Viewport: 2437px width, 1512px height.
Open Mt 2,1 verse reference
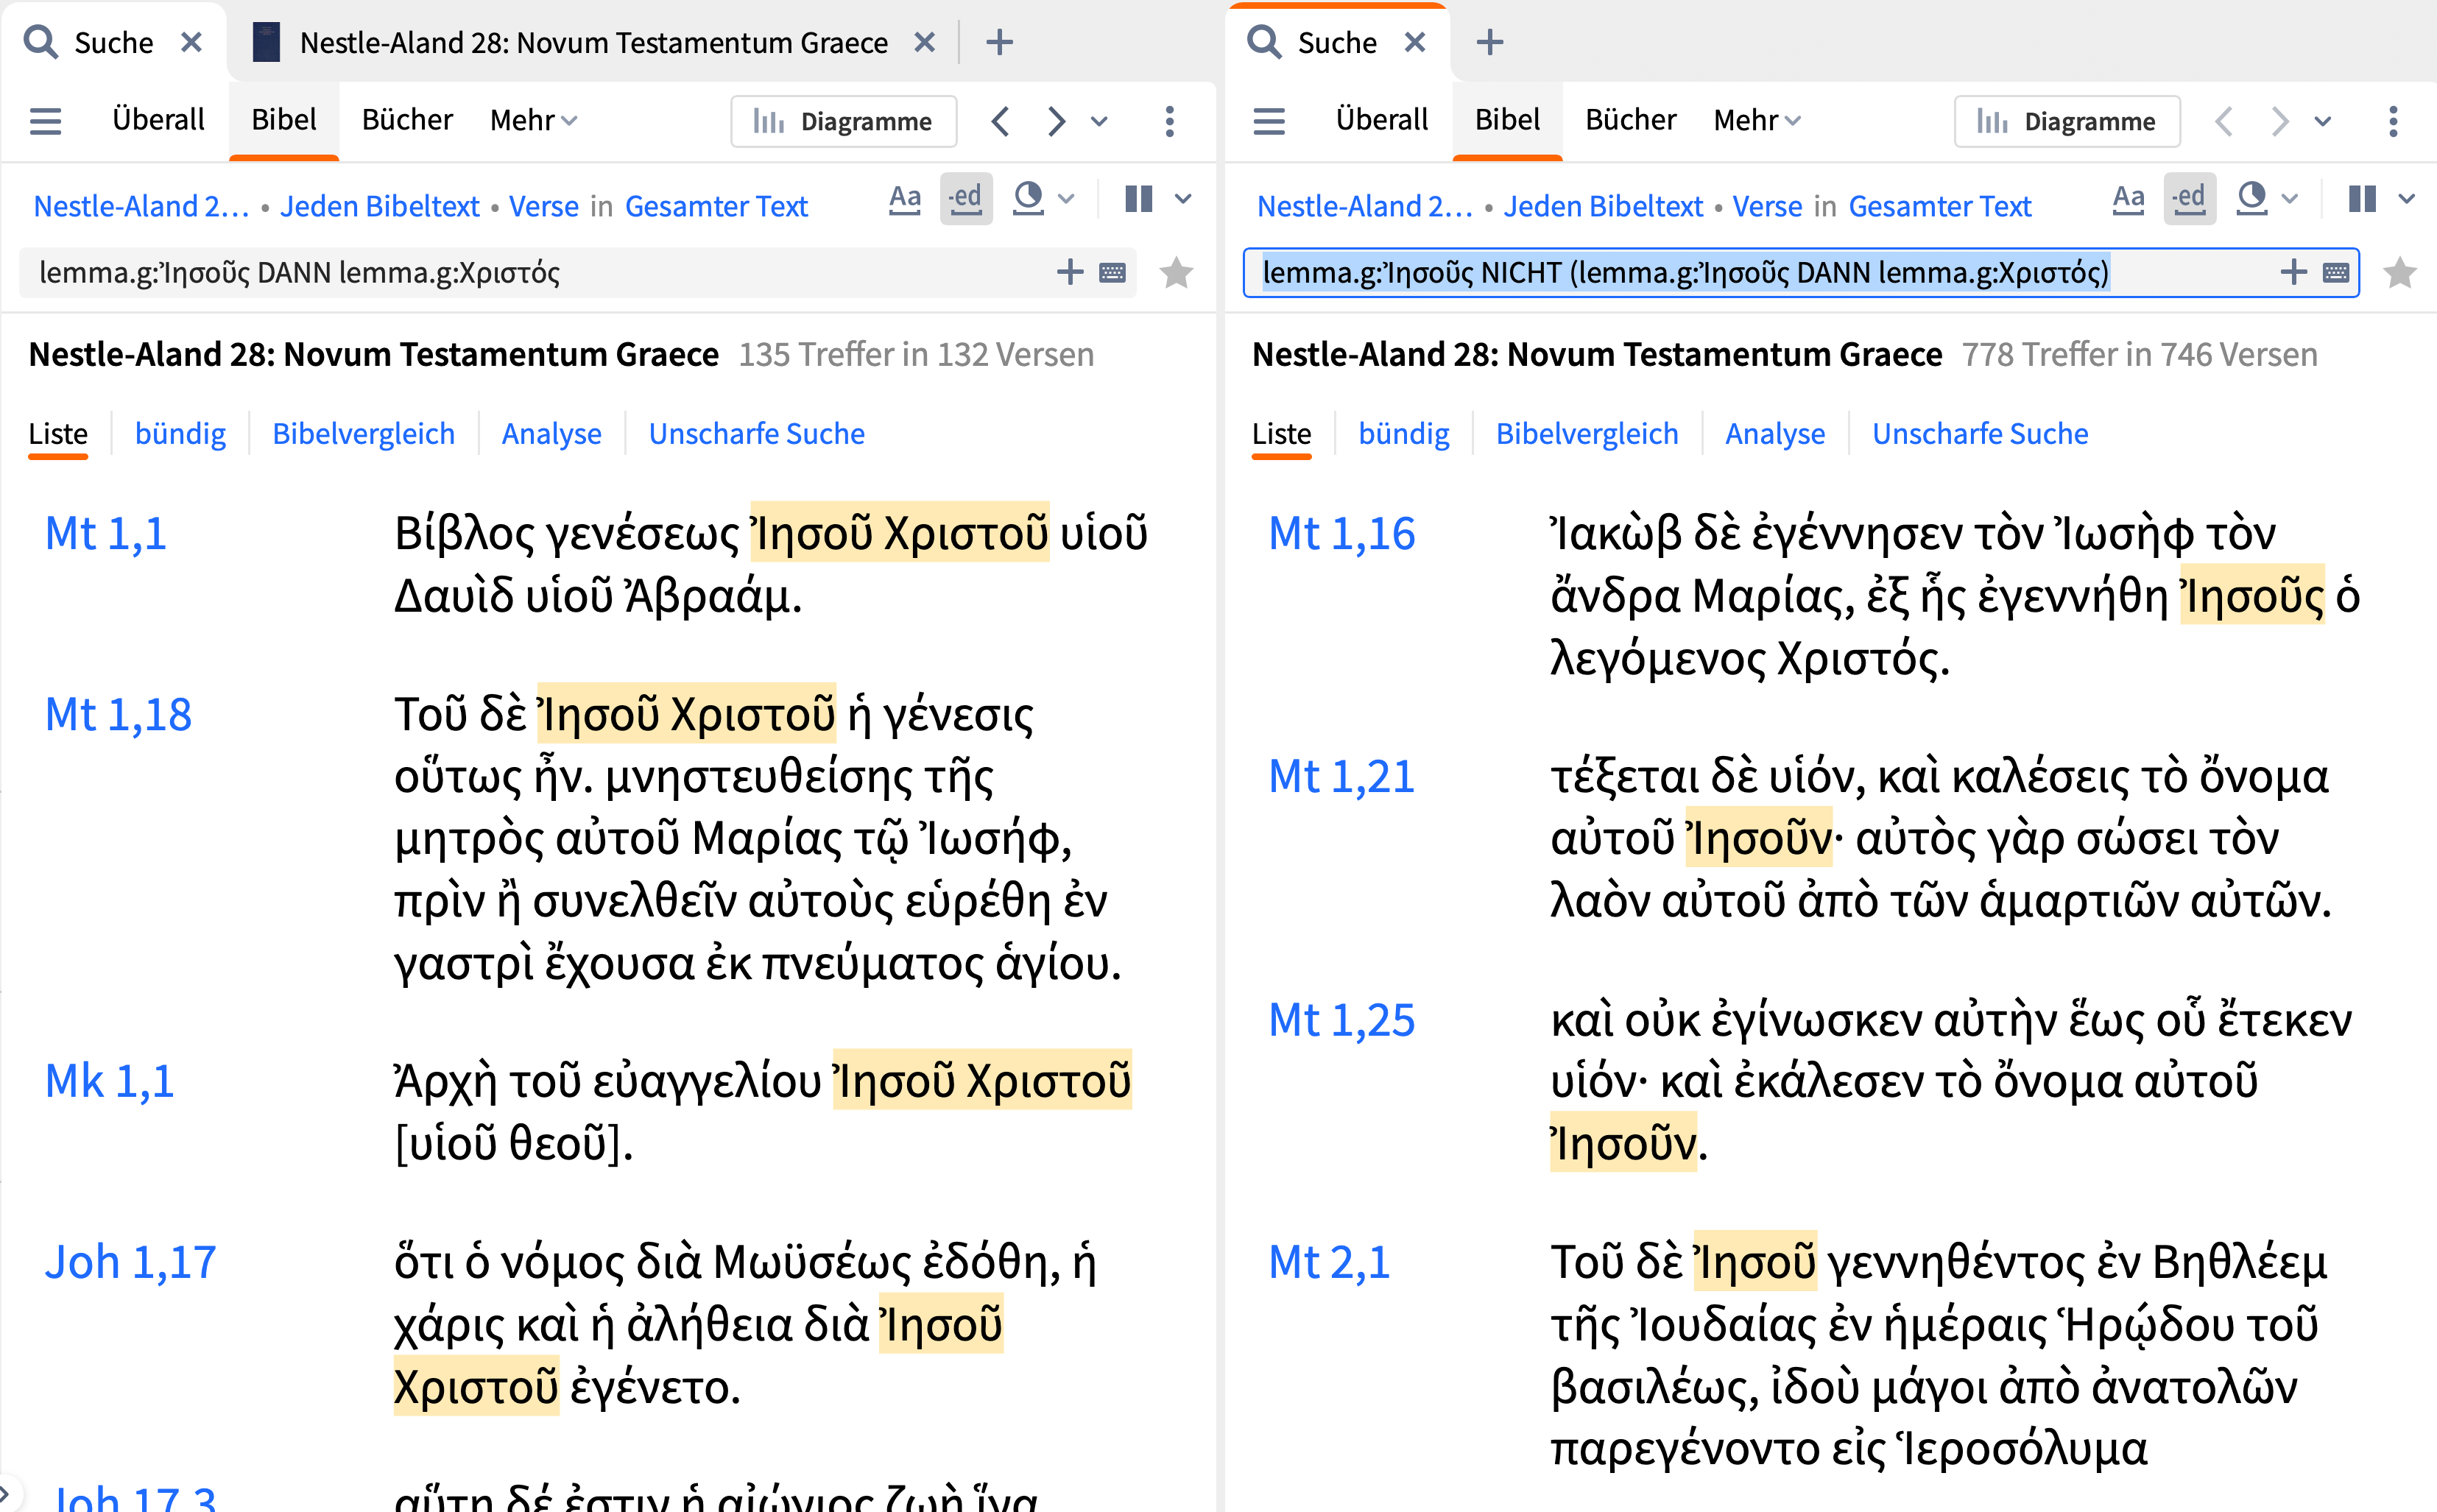click(x=1329, y=1261)
